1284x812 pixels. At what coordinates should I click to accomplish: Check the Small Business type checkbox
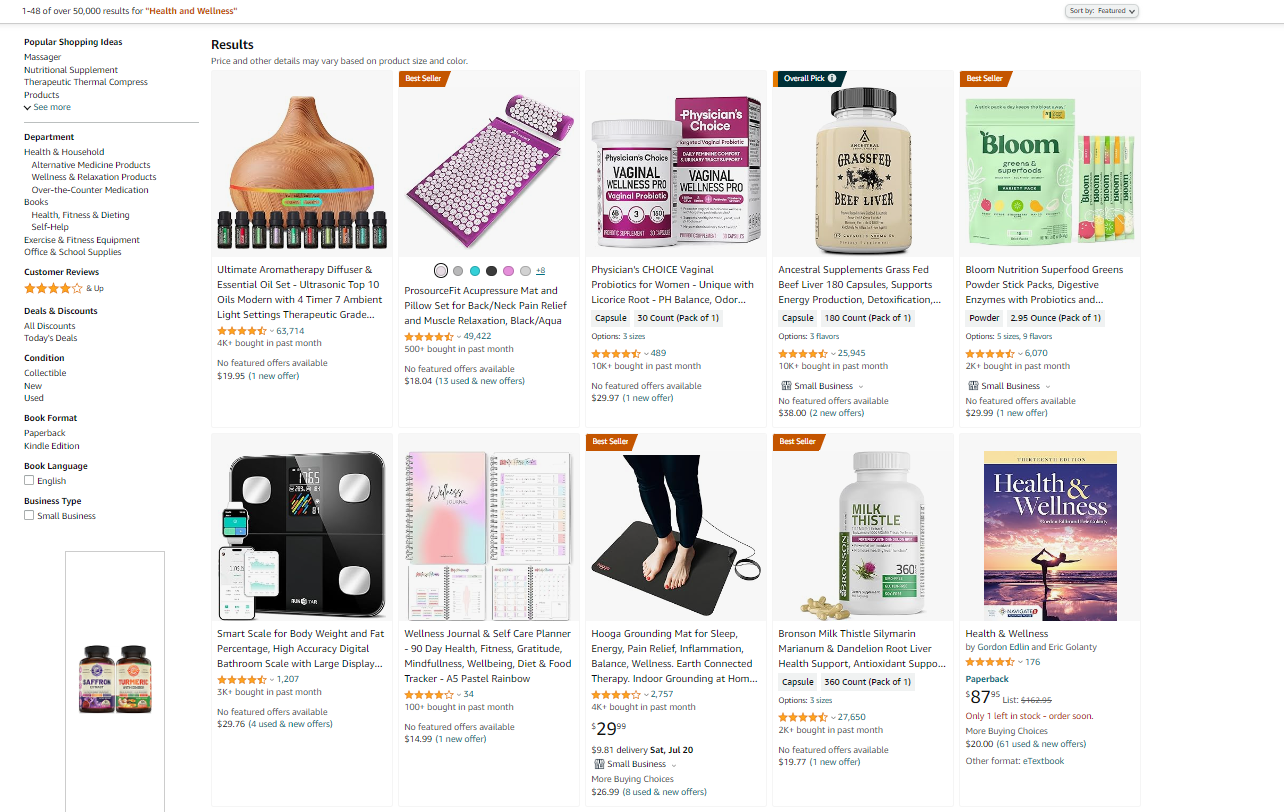[x=29, y=515]
